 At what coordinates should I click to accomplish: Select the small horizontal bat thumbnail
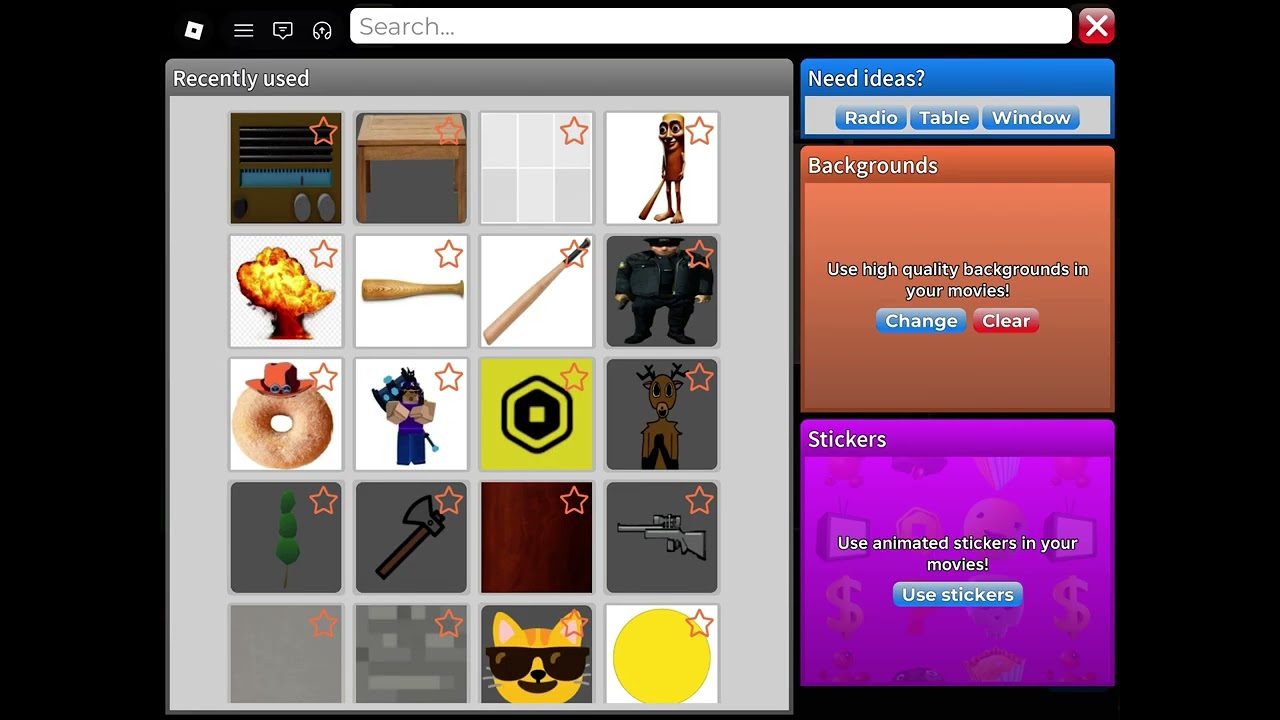coord(411,291)
